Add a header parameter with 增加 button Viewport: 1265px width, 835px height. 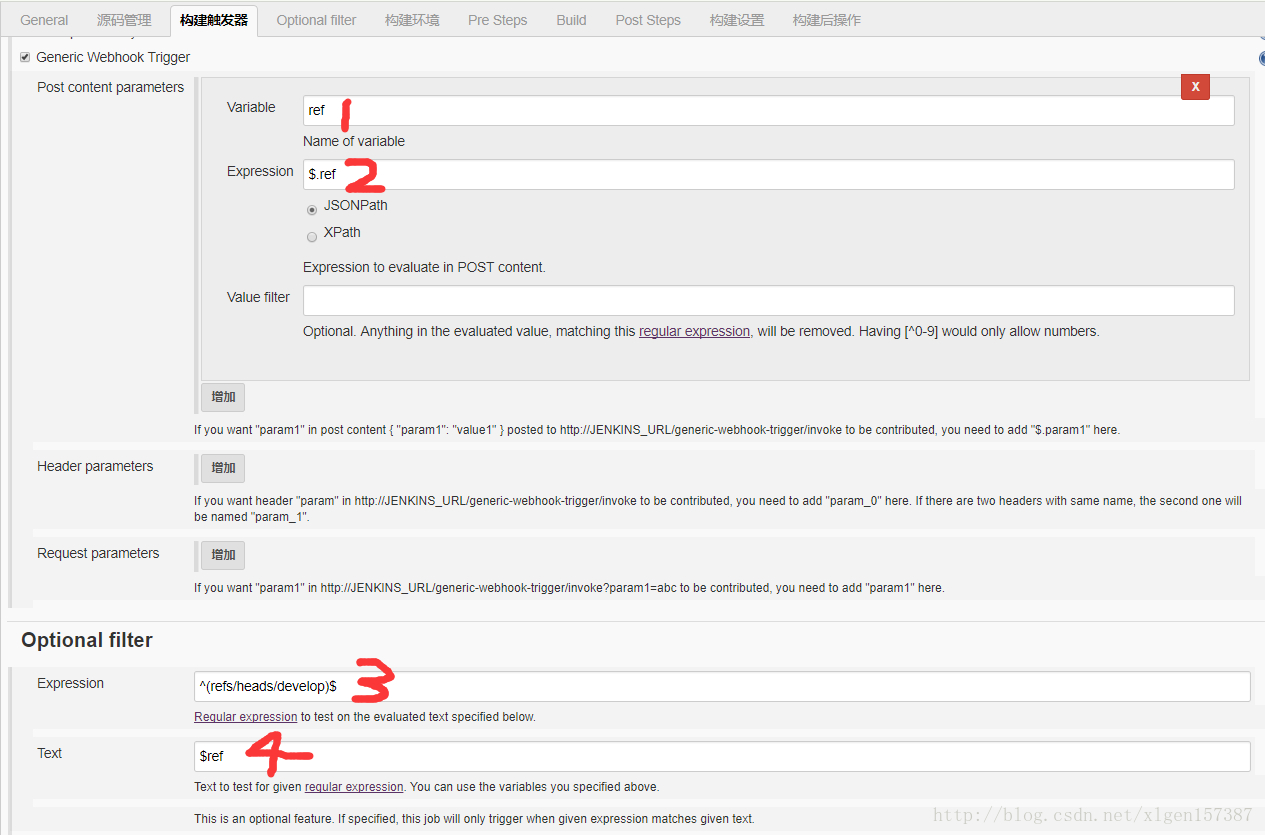point(223,468)
